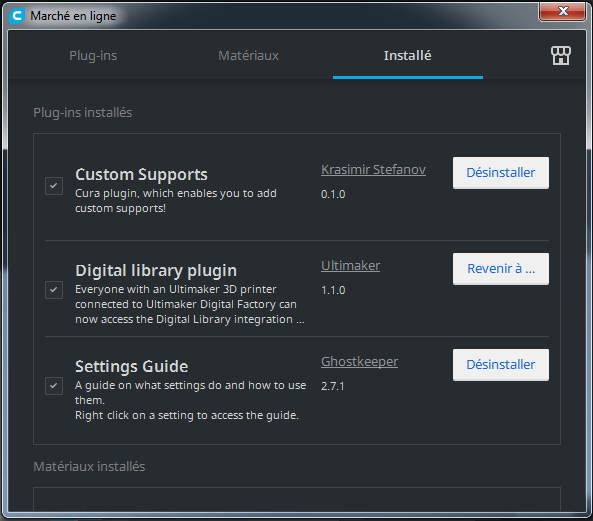The image size is (593, 521).
Task: Disable the Custom Supports plugin checkbox
Action: [54, 186]
